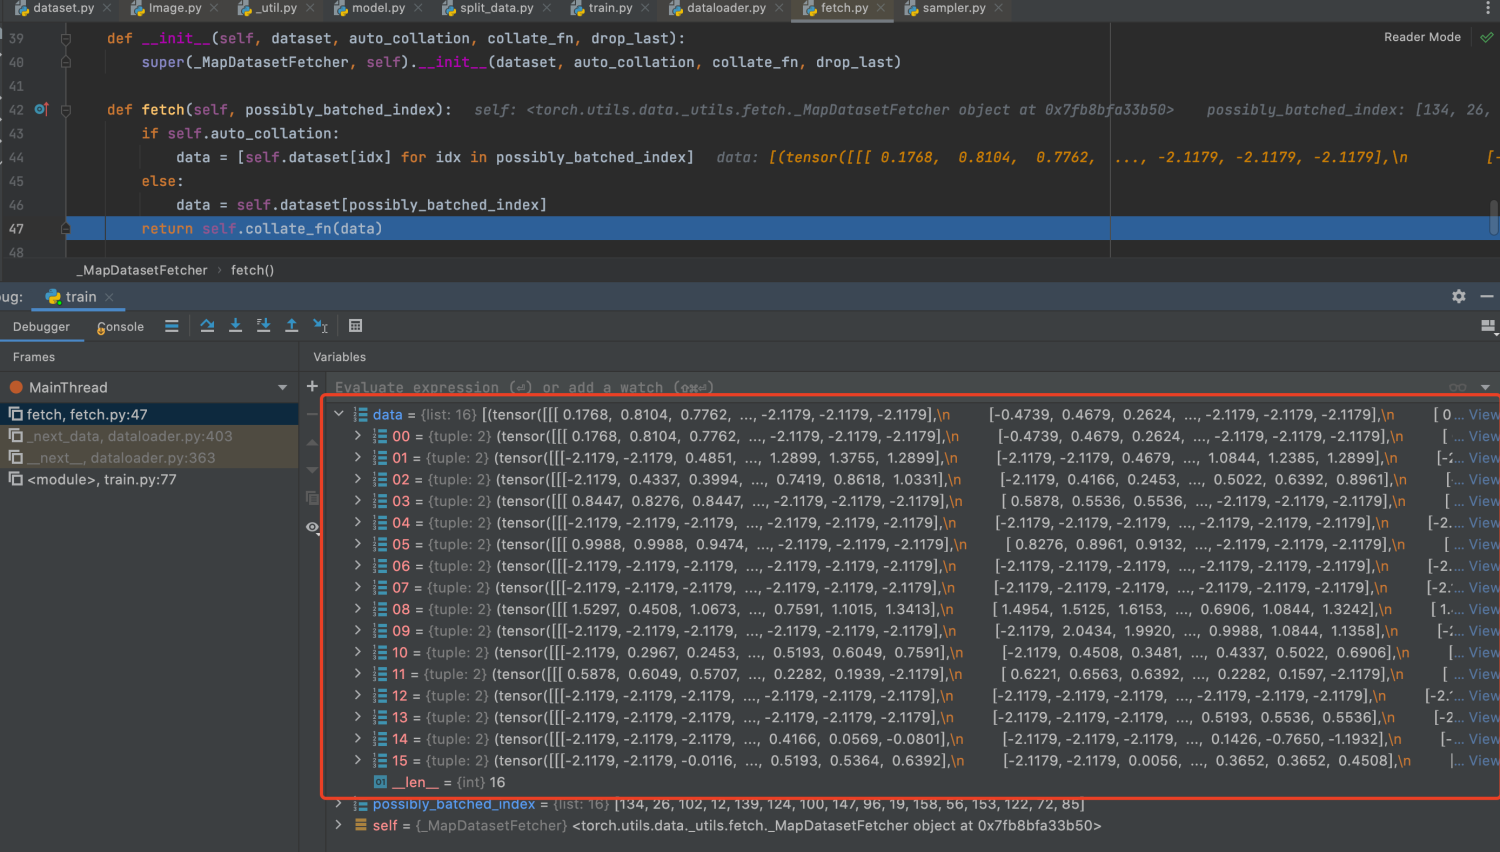Click the plus icon to add a watch
The image size is (1500, 852).
tap(312, 385)
